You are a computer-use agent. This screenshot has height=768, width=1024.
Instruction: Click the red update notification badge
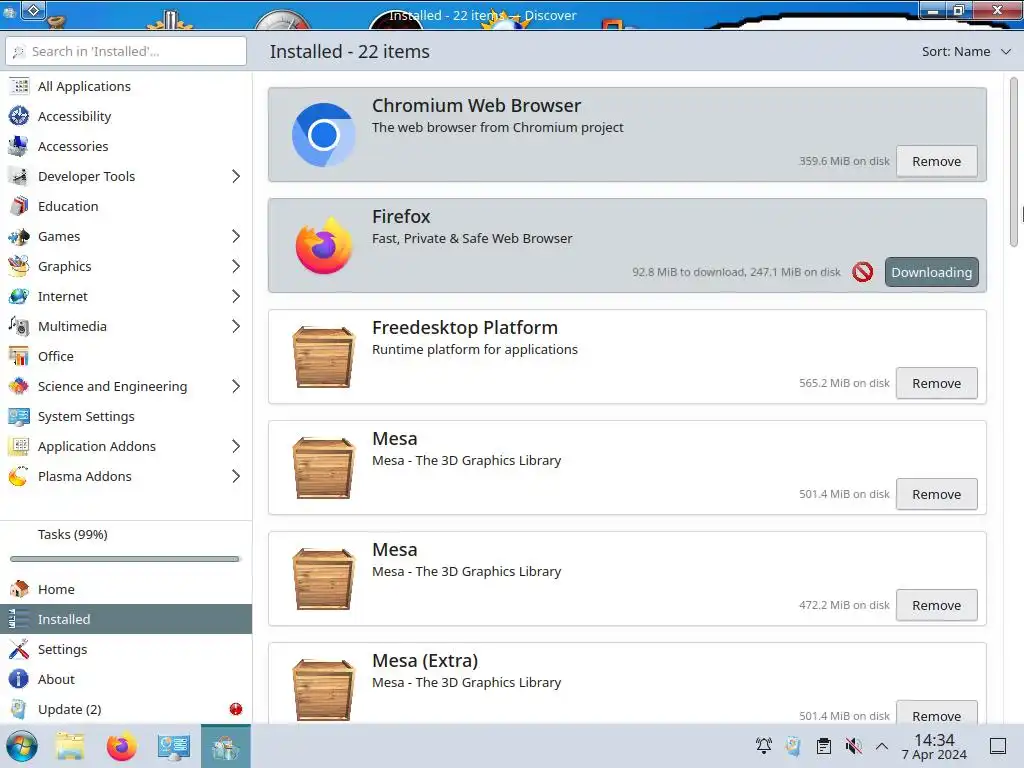coord(236,709)
